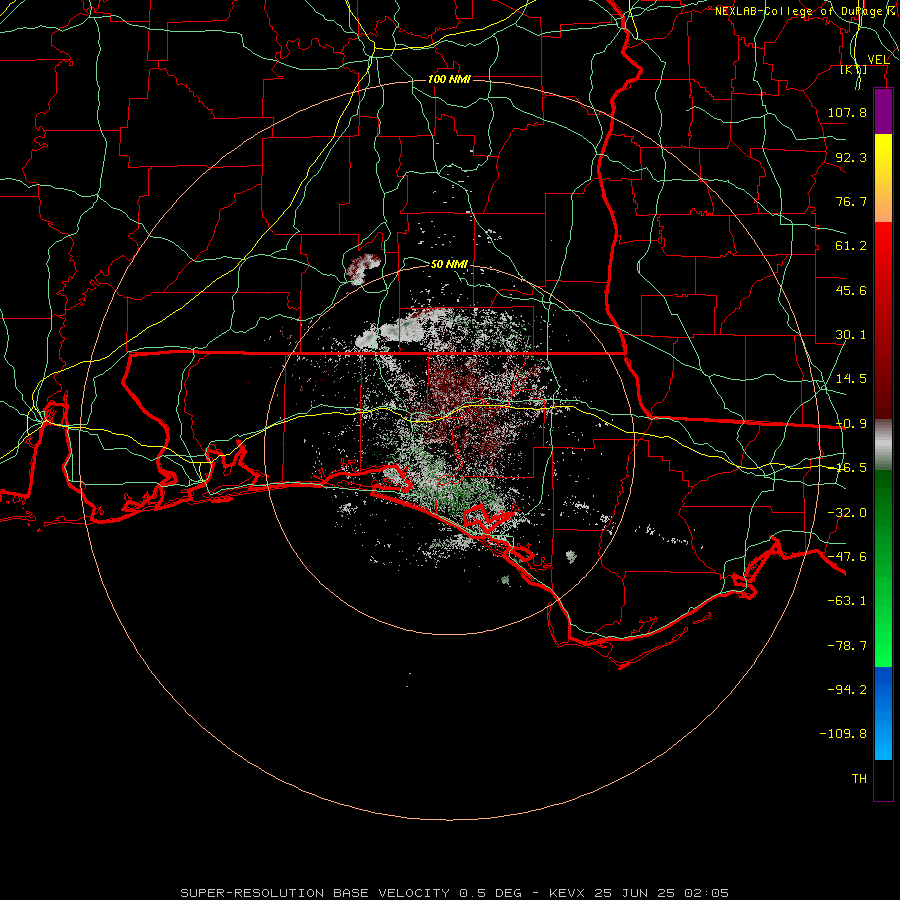Click the 45.6 velocity scale value
Screen dimensions: 900x900
(x=851, y=290)
